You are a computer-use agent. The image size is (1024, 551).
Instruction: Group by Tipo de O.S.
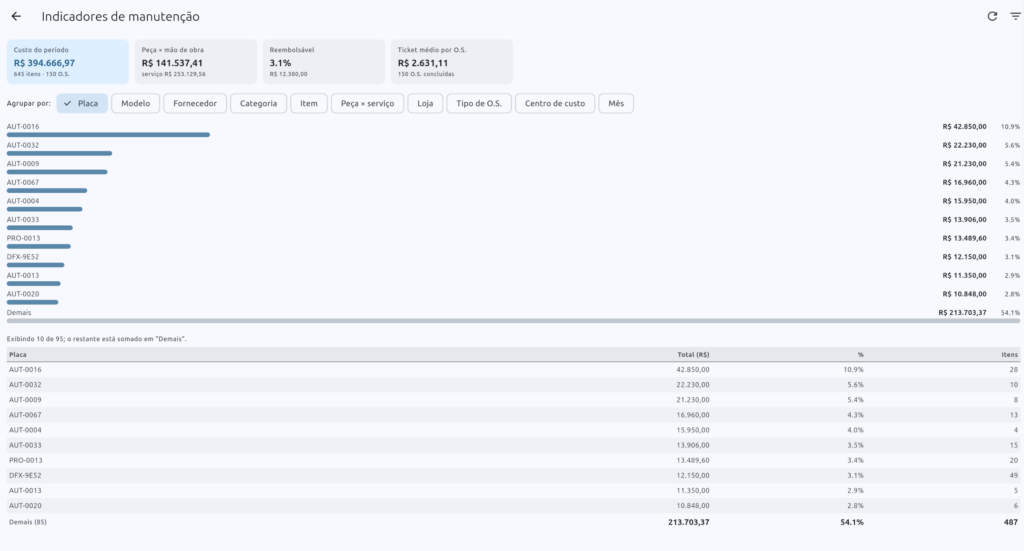pyautogui.click(x=479, y=103)
